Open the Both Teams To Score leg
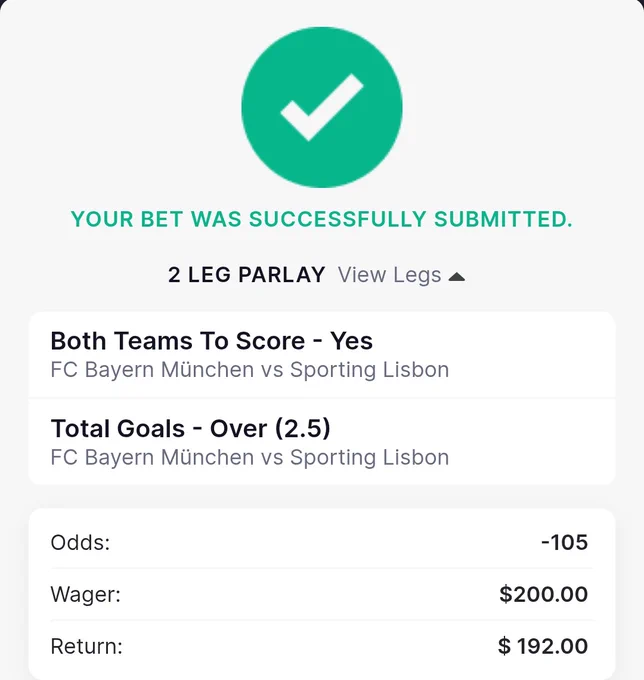 pos(322,355)
